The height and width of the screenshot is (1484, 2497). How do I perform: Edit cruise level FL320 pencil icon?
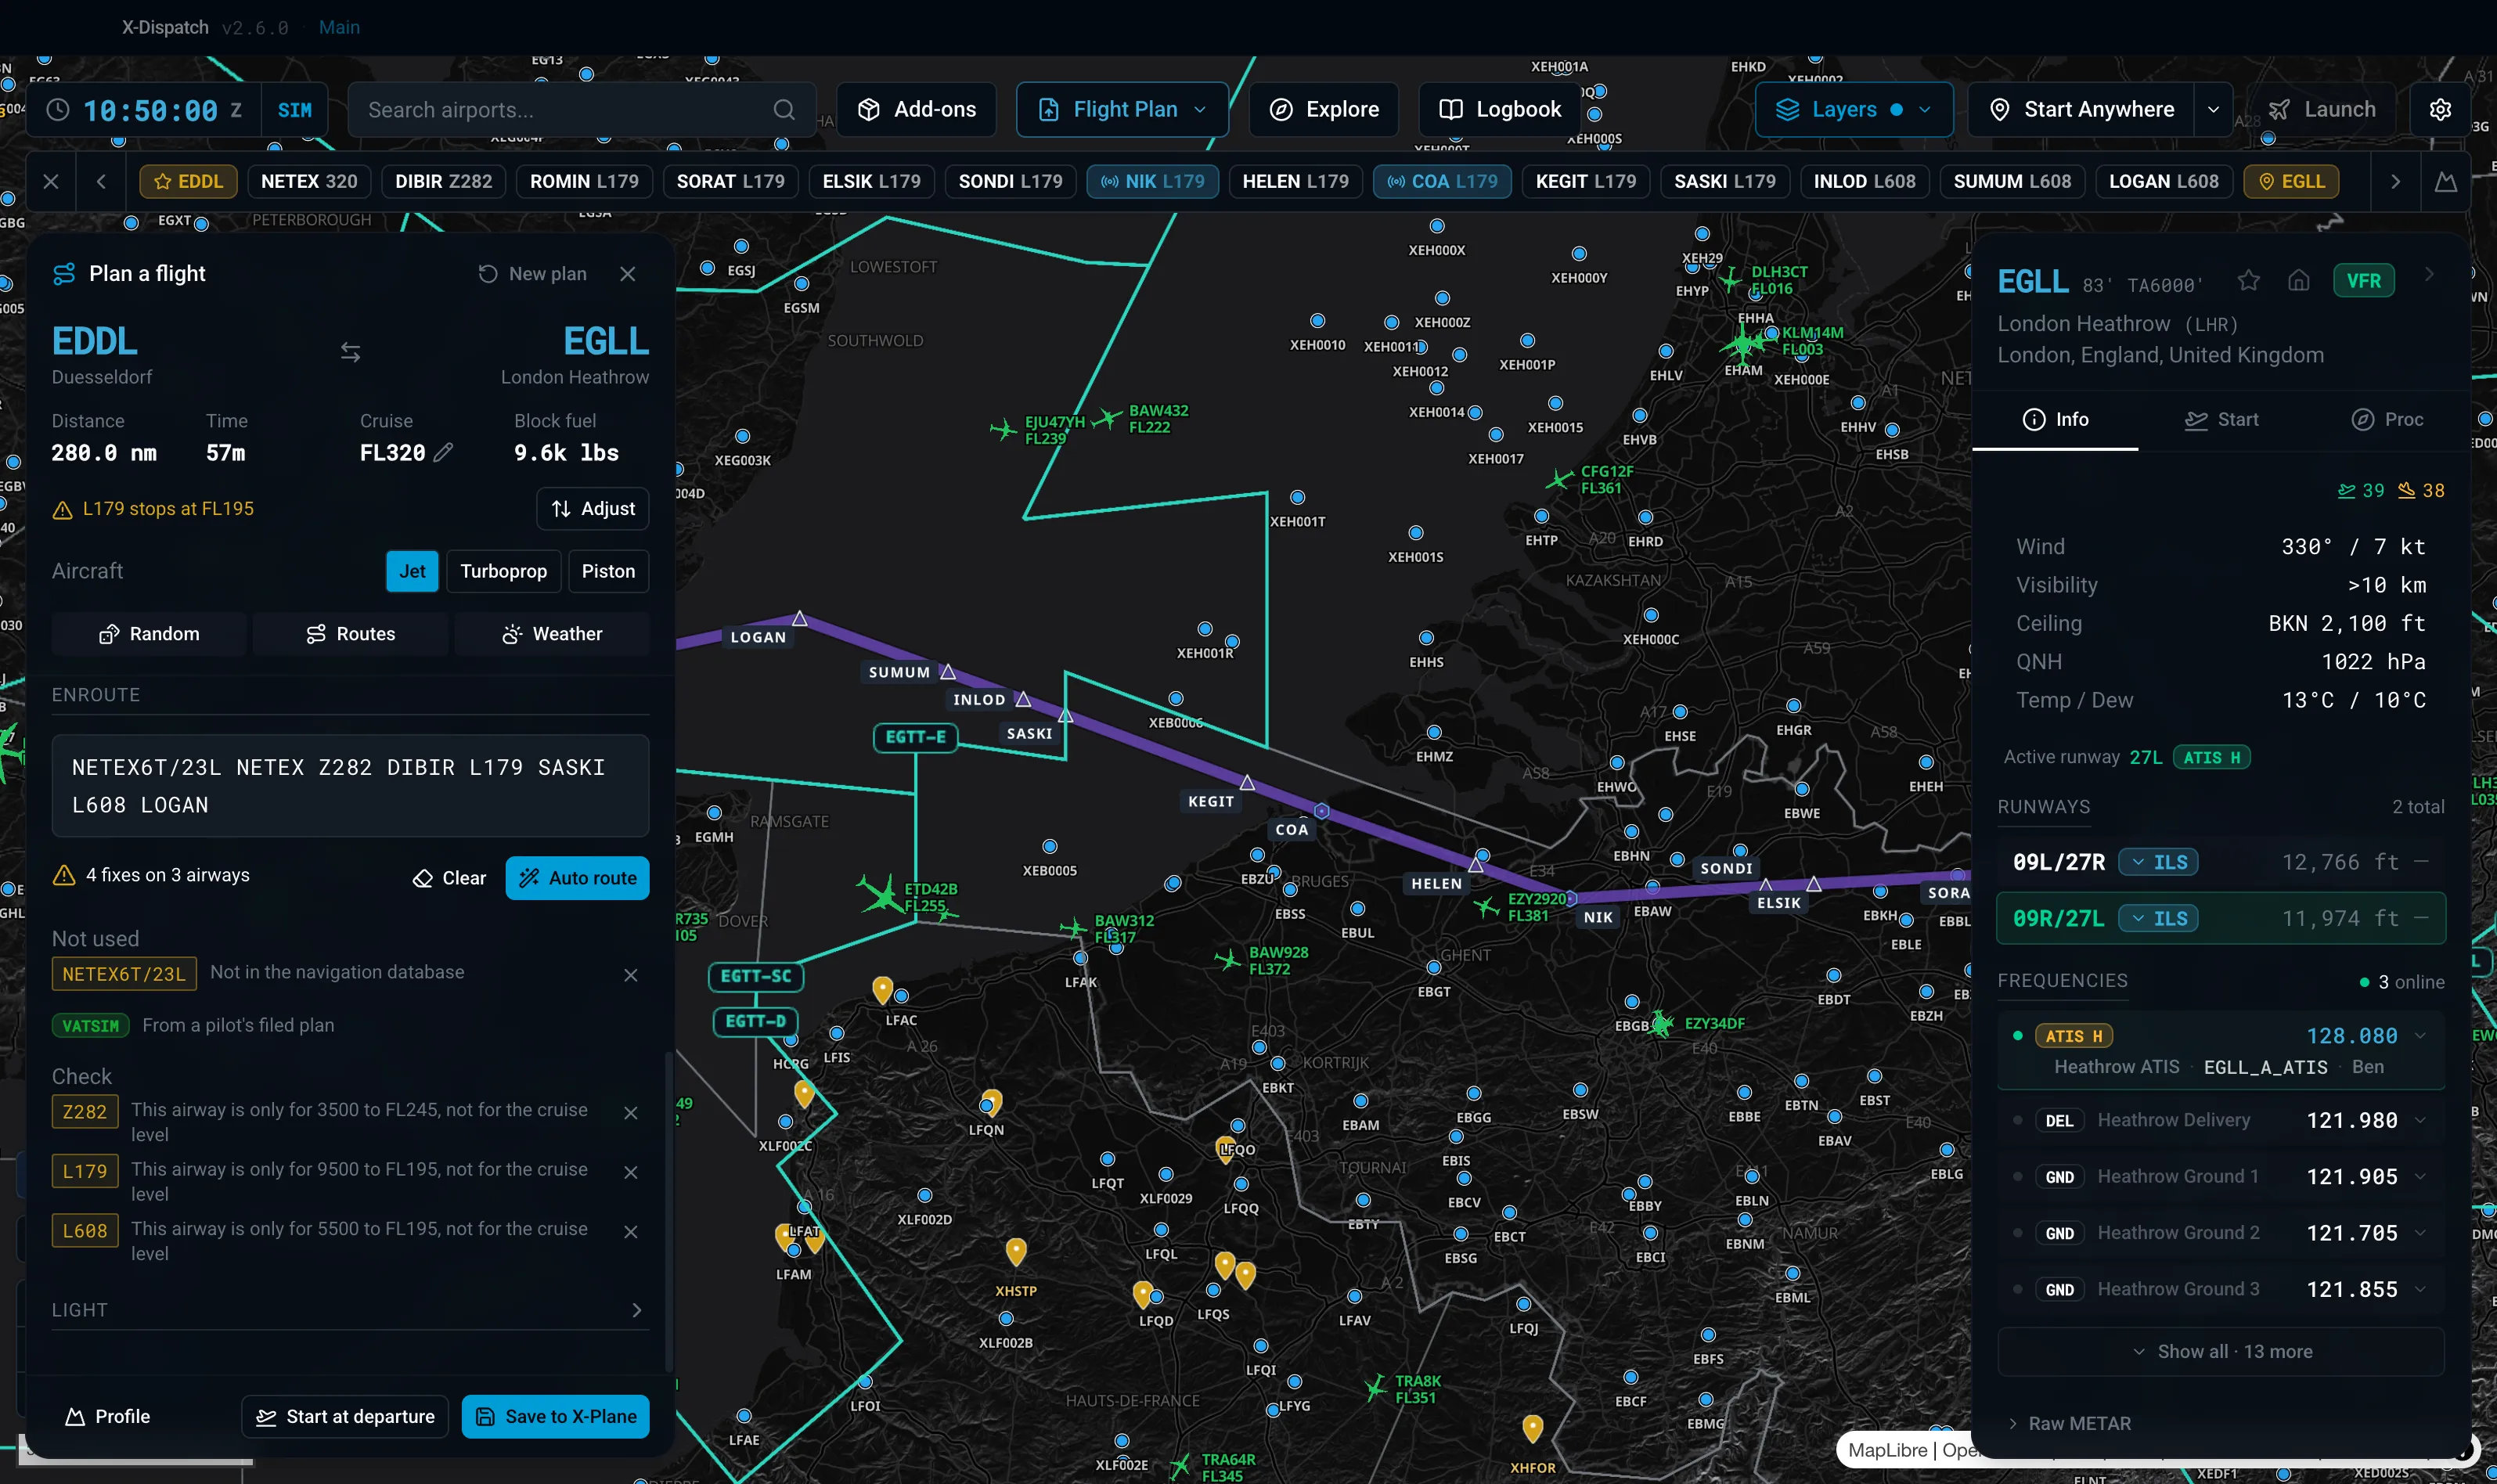point(444,453)
